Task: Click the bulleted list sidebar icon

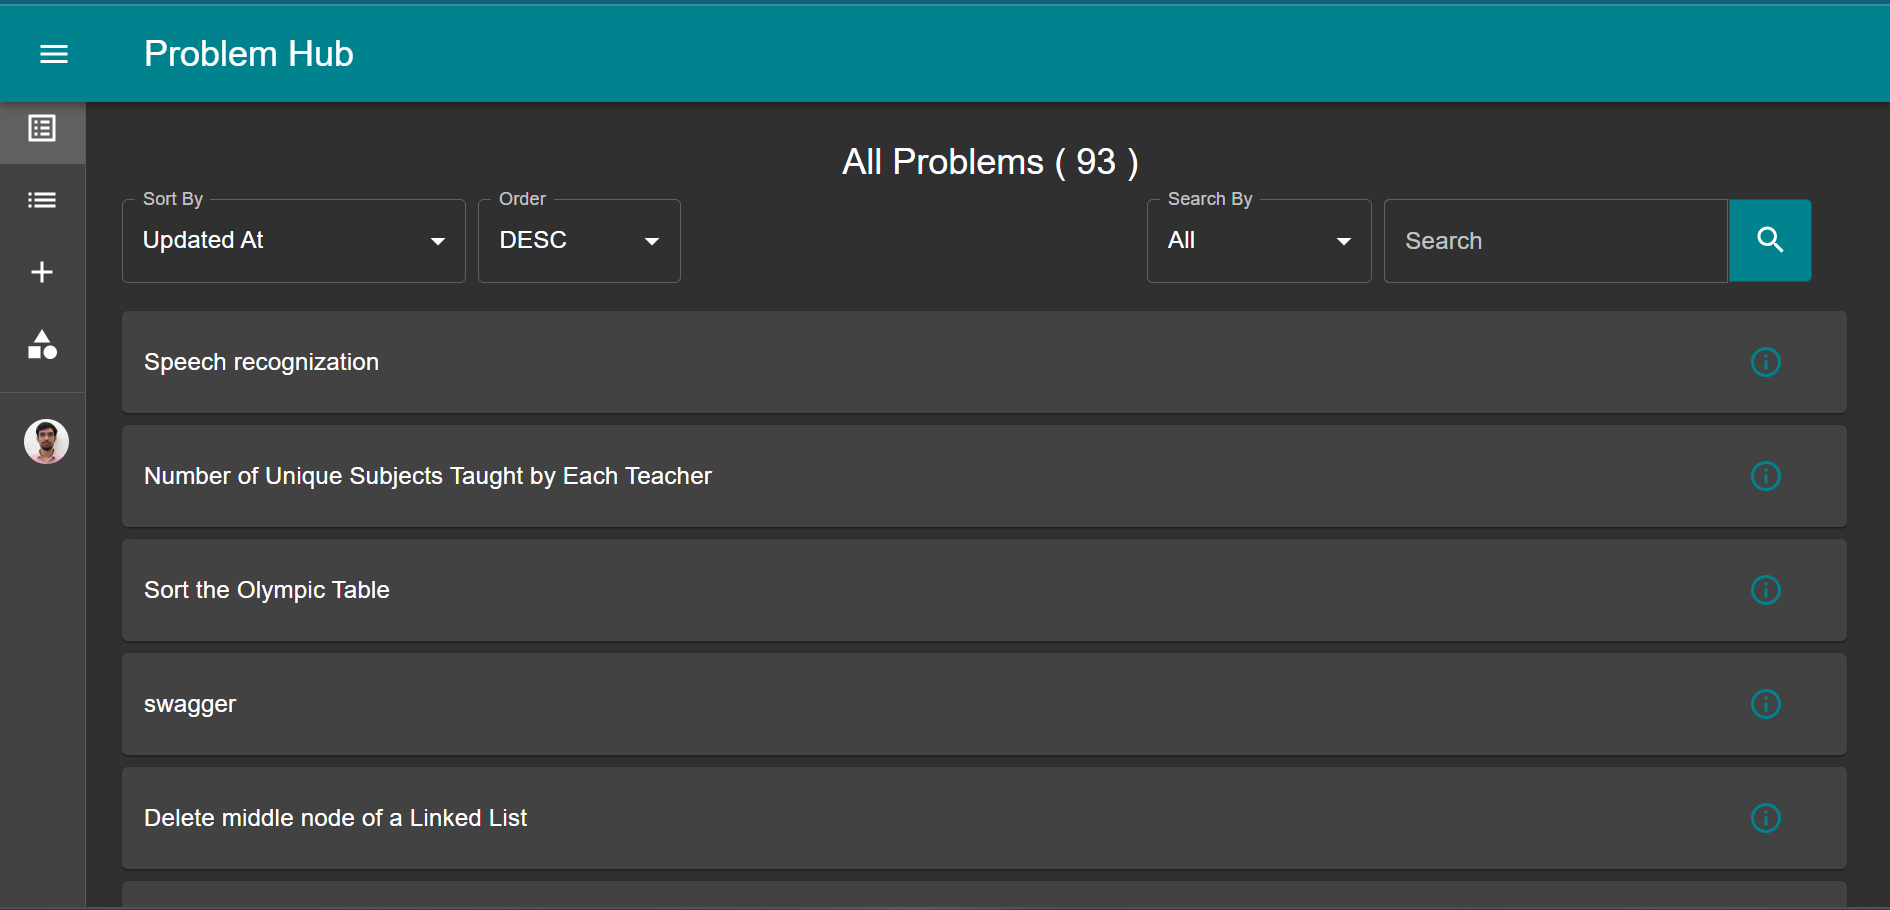Action: [x=42, y=200]
